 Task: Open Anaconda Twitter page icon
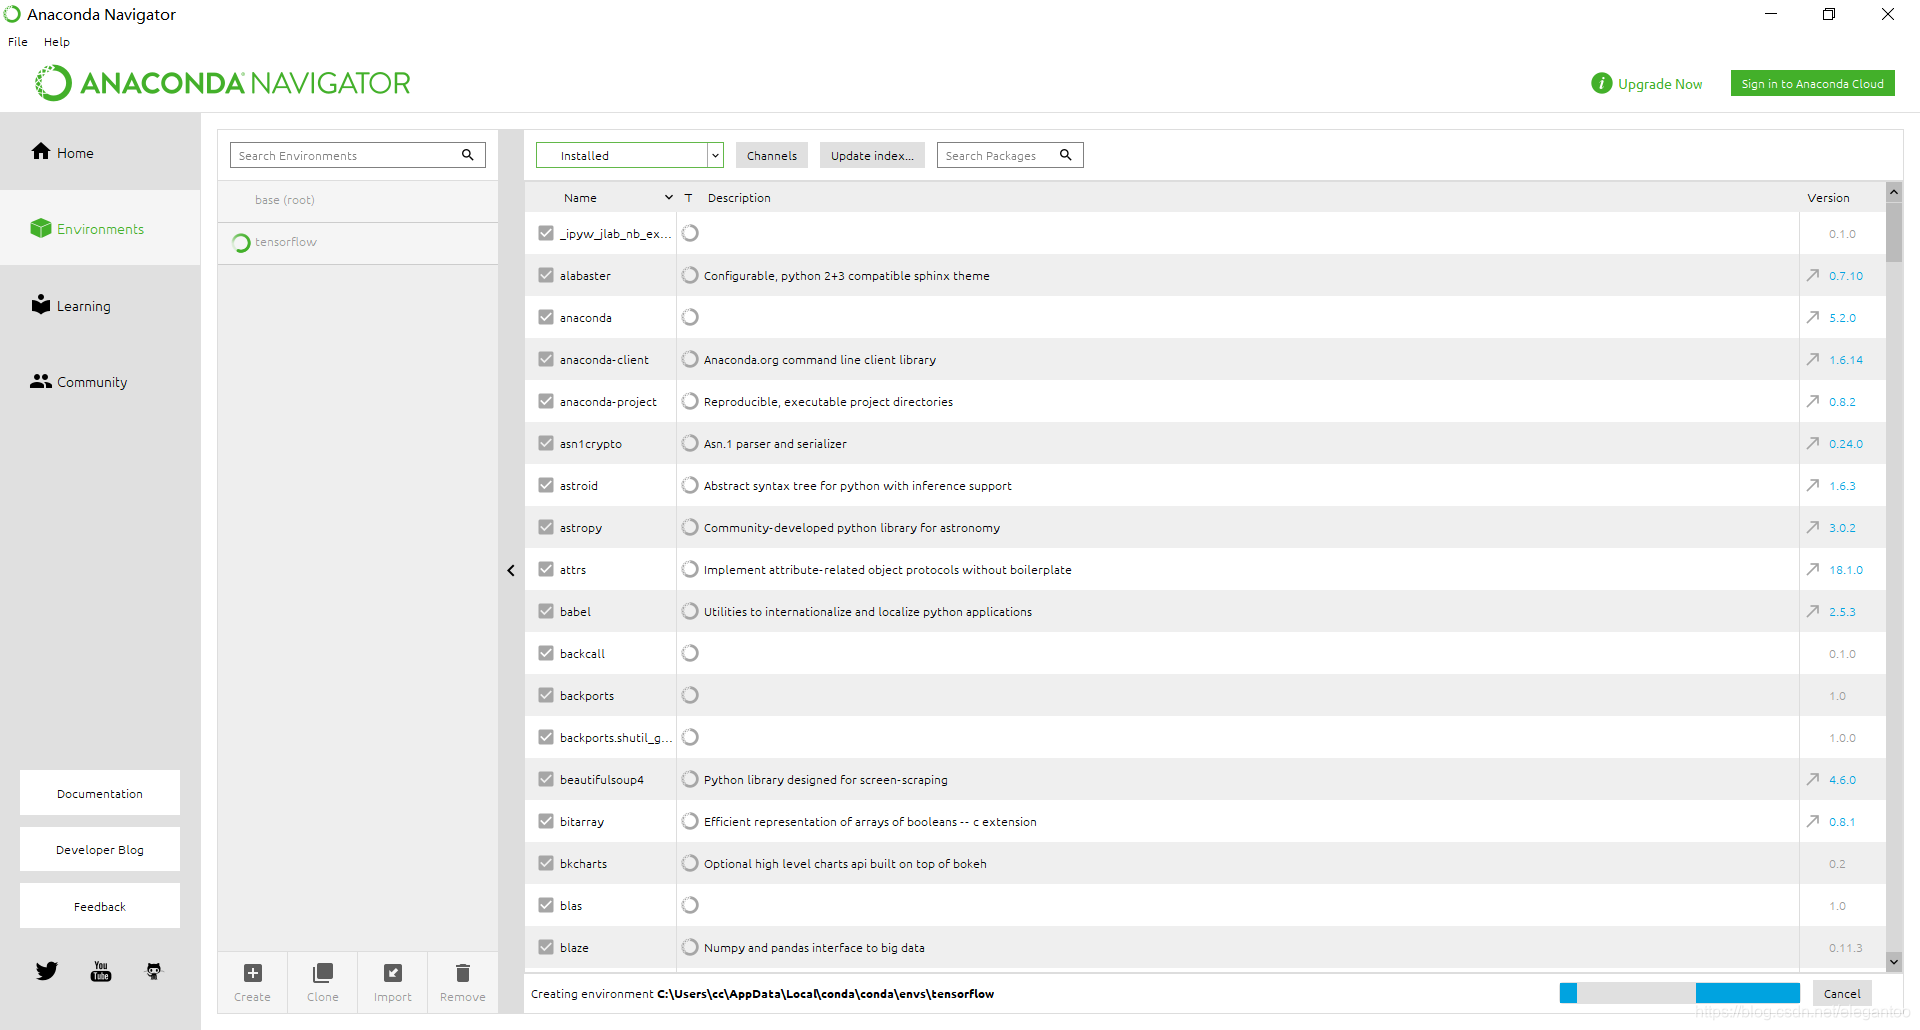coord(47,971)
